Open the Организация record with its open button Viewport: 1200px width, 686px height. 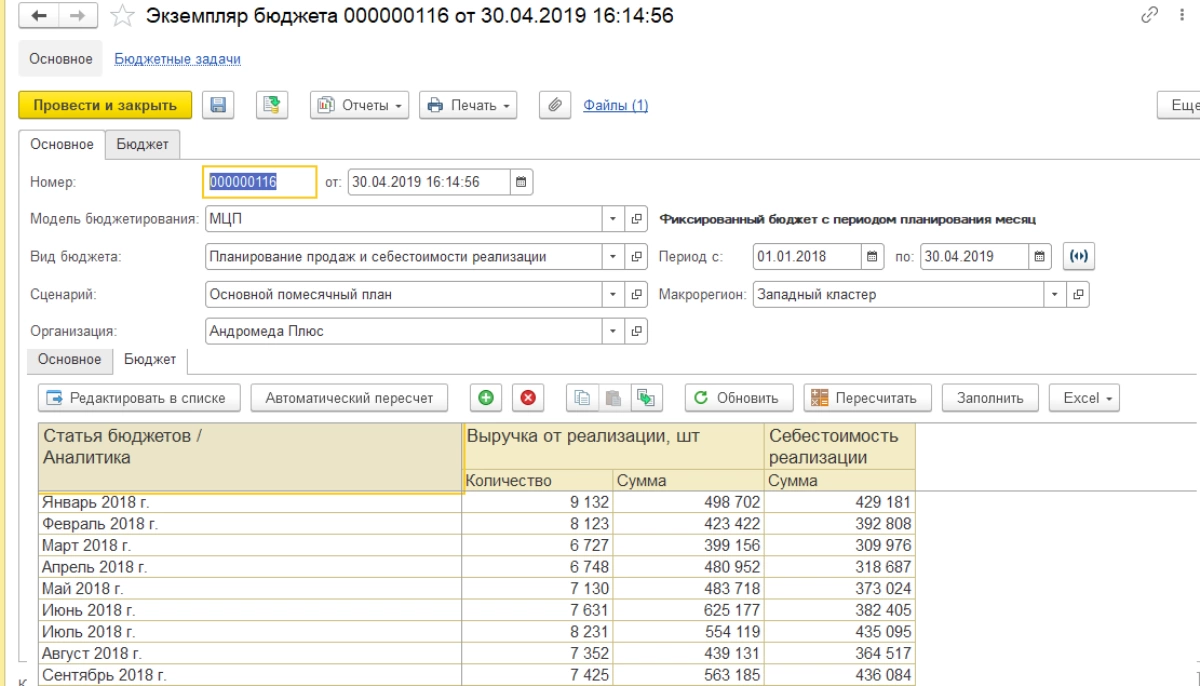636,331
